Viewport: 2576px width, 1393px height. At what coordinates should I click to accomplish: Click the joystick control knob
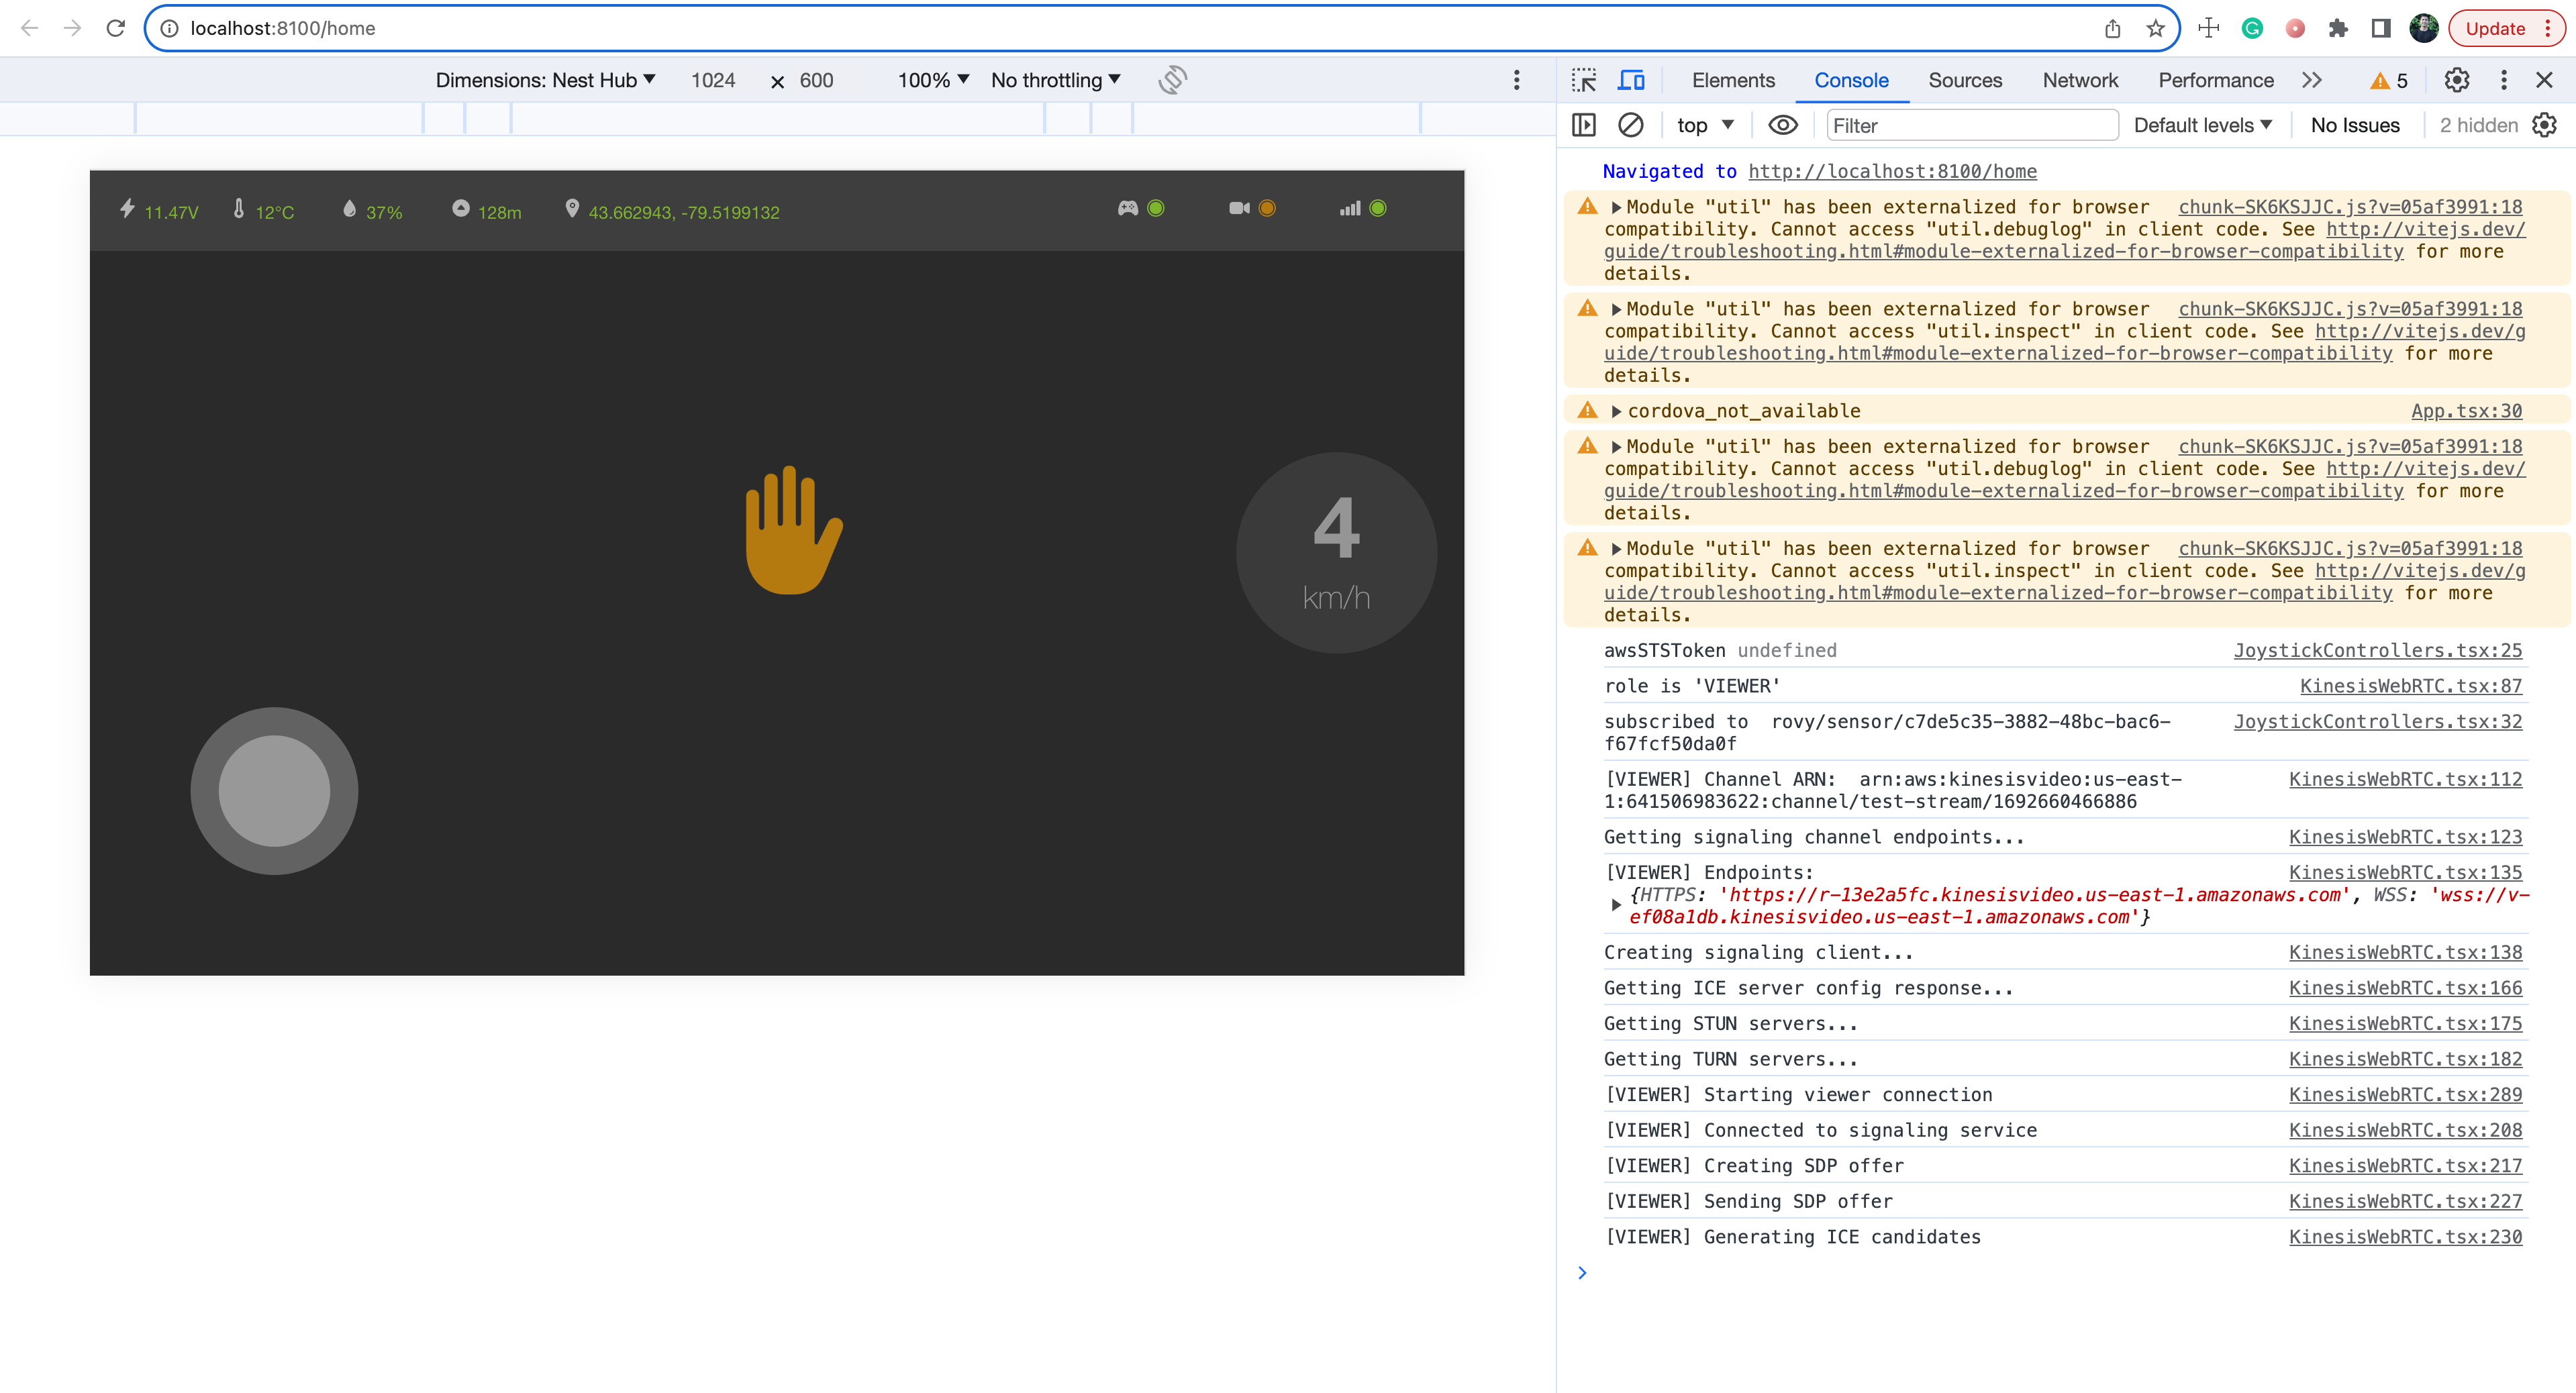(x=274, y=791)
